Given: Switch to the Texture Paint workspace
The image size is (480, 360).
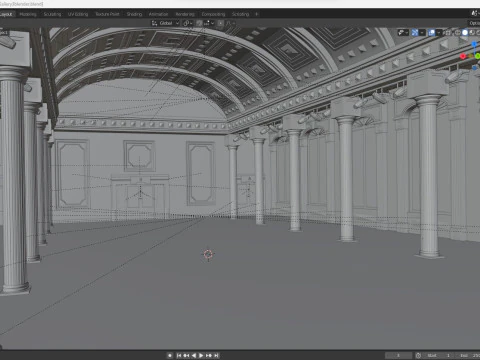Looking at the screenshot, I should coord(107,14).
